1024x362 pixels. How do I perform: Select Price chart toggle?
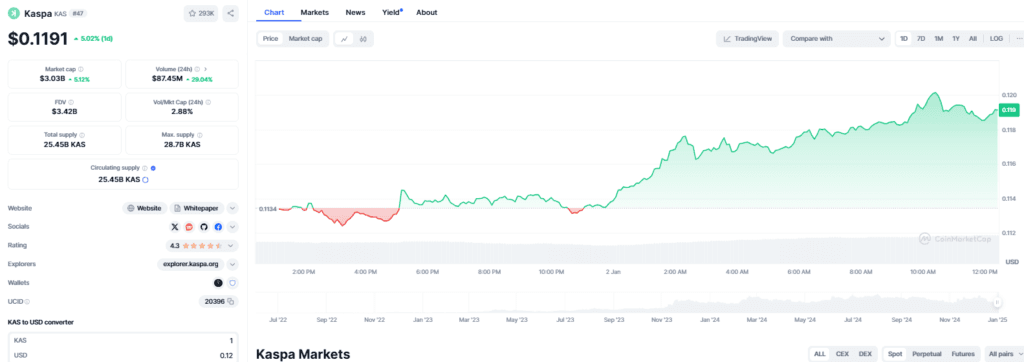point(270,39)
